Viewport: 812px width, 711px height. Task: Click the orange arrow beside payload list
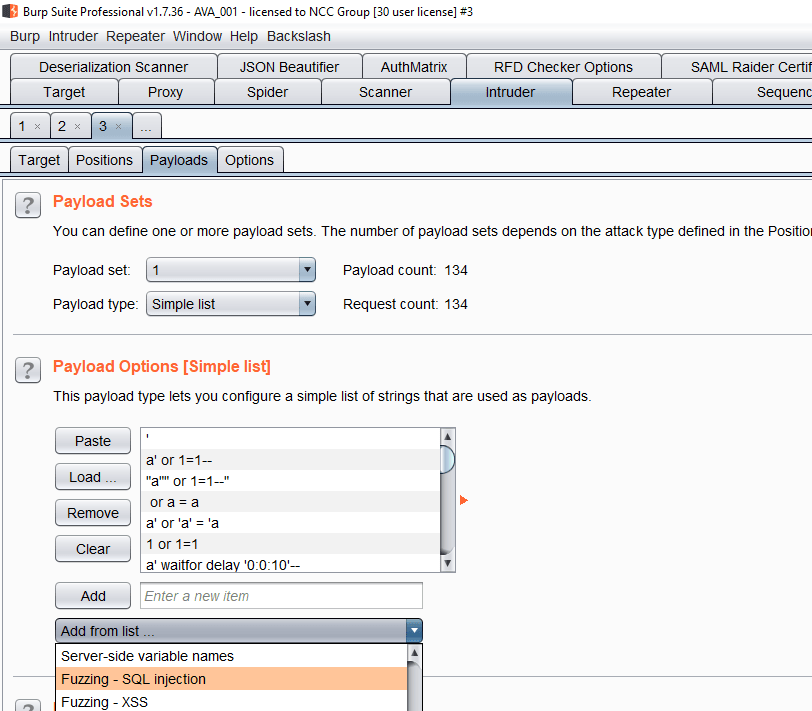(x=464, y=500)
